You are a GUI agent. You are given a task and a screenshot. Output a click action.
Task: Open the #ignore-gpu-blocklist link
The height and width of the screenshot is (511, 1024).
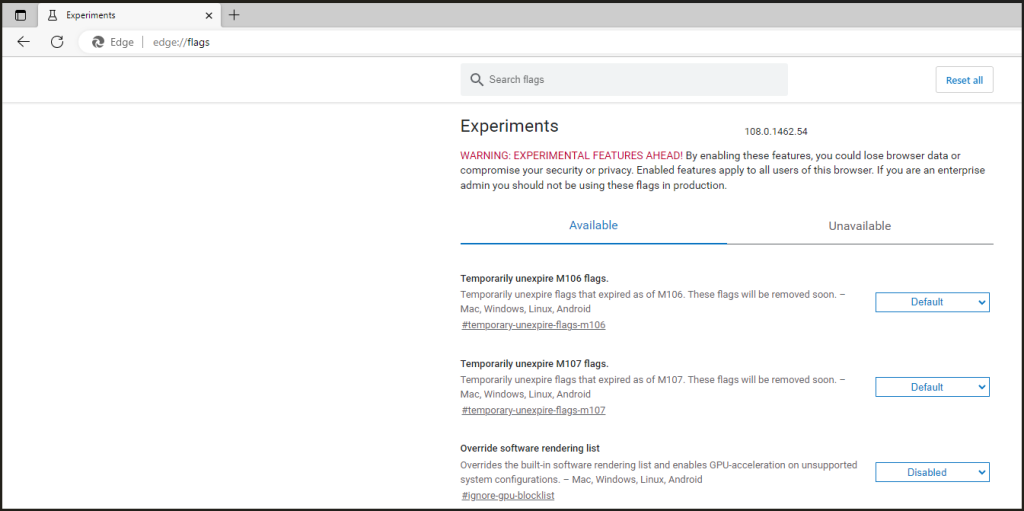pos(508,495)
